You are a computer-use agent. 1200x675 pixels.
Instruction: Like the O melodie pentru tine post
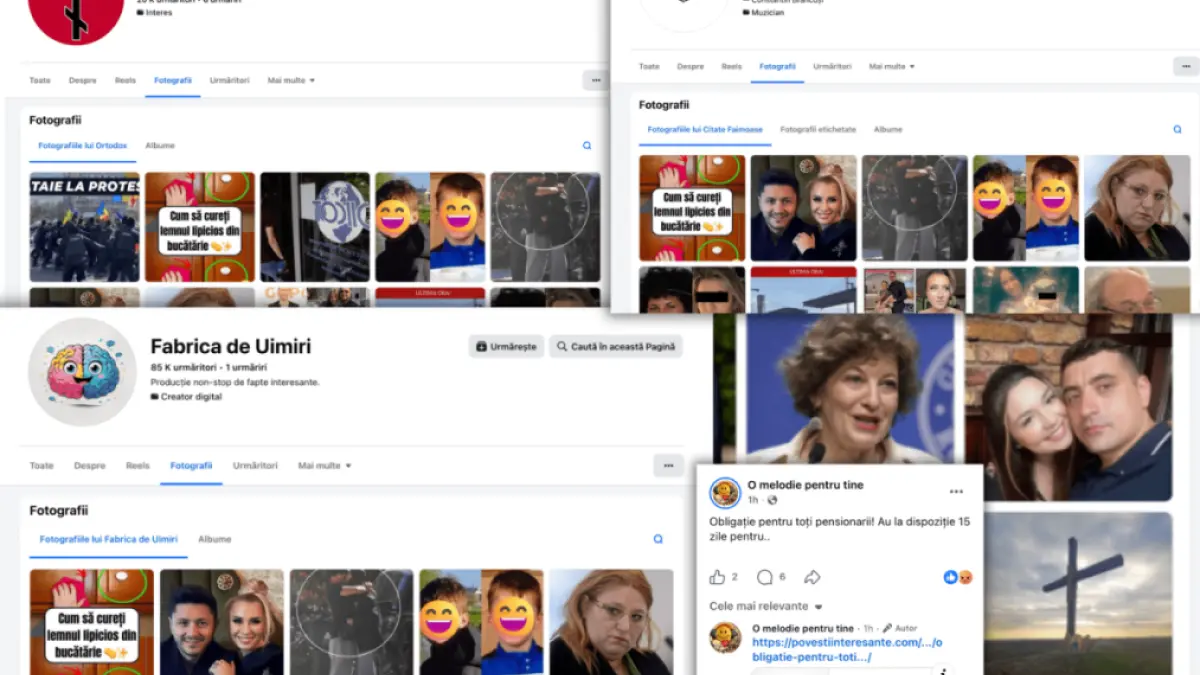click(x=717, y=577)
